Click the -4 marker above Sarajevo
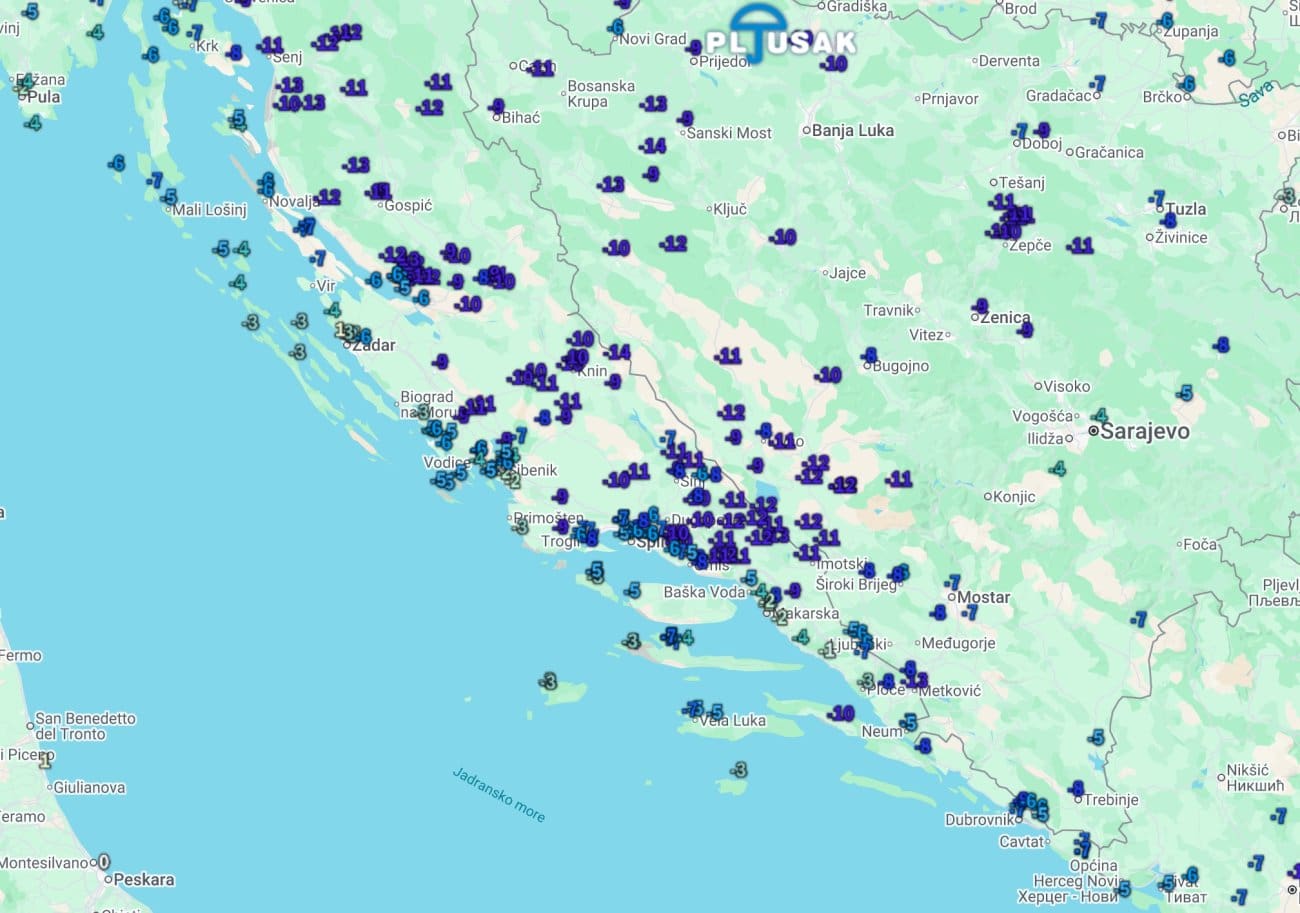This screenshot has width=1300, height=913. pyautogui.click(x=1099, y=415)
